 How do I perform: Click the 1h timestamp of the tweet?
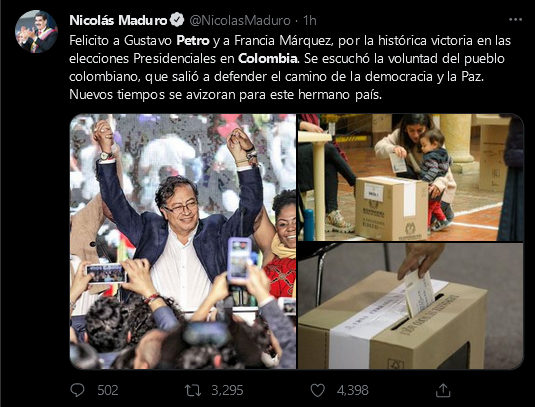pyautogui.click(x=309, y=20)
